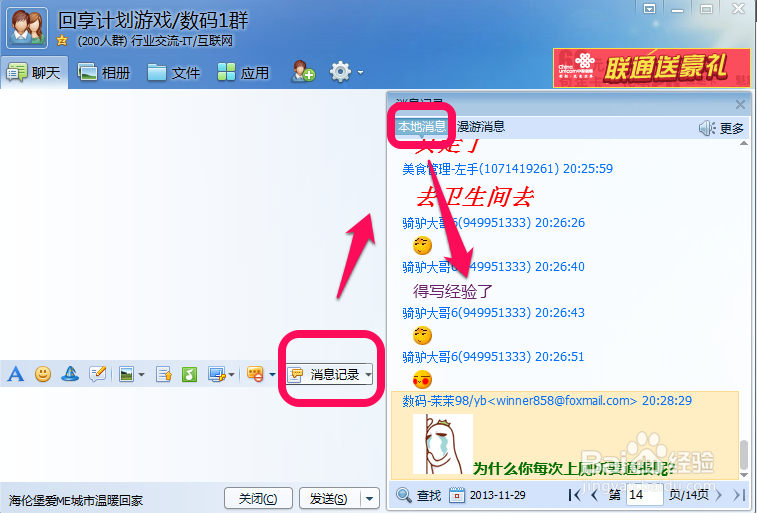Click the 联通送豪礼 advertisement banner
Image resolution: width=757 pixels, height=513 pixels.
click(x=651, y=68)
